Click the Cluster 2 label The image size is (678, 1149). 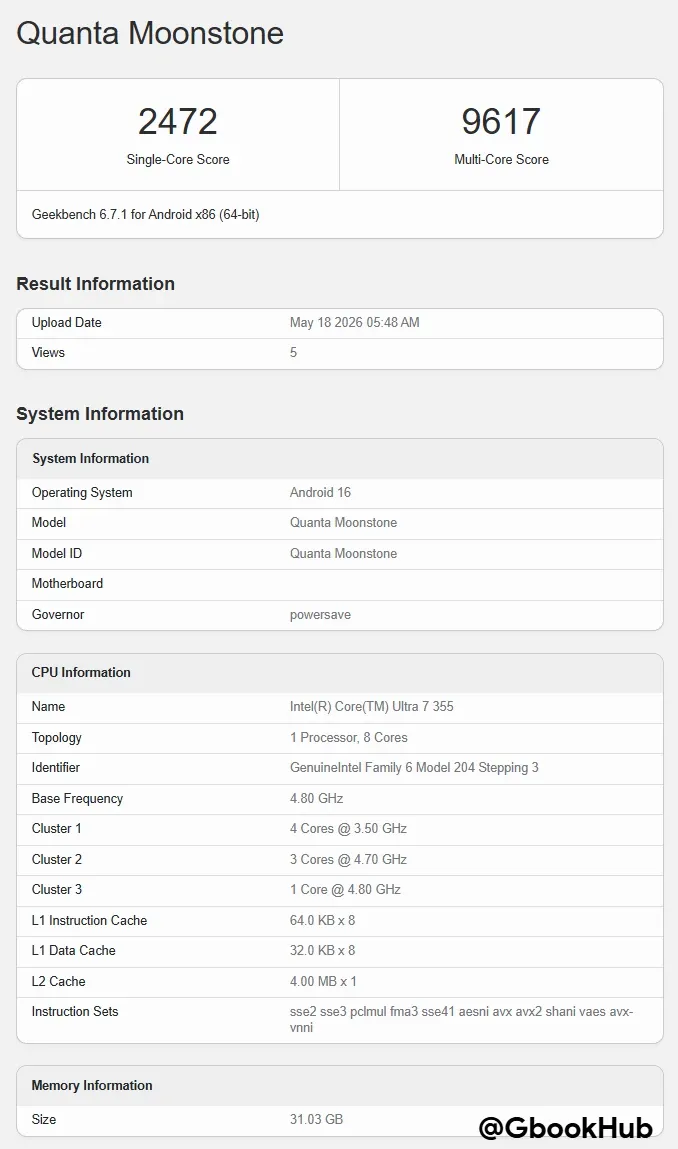click(56, 859)
